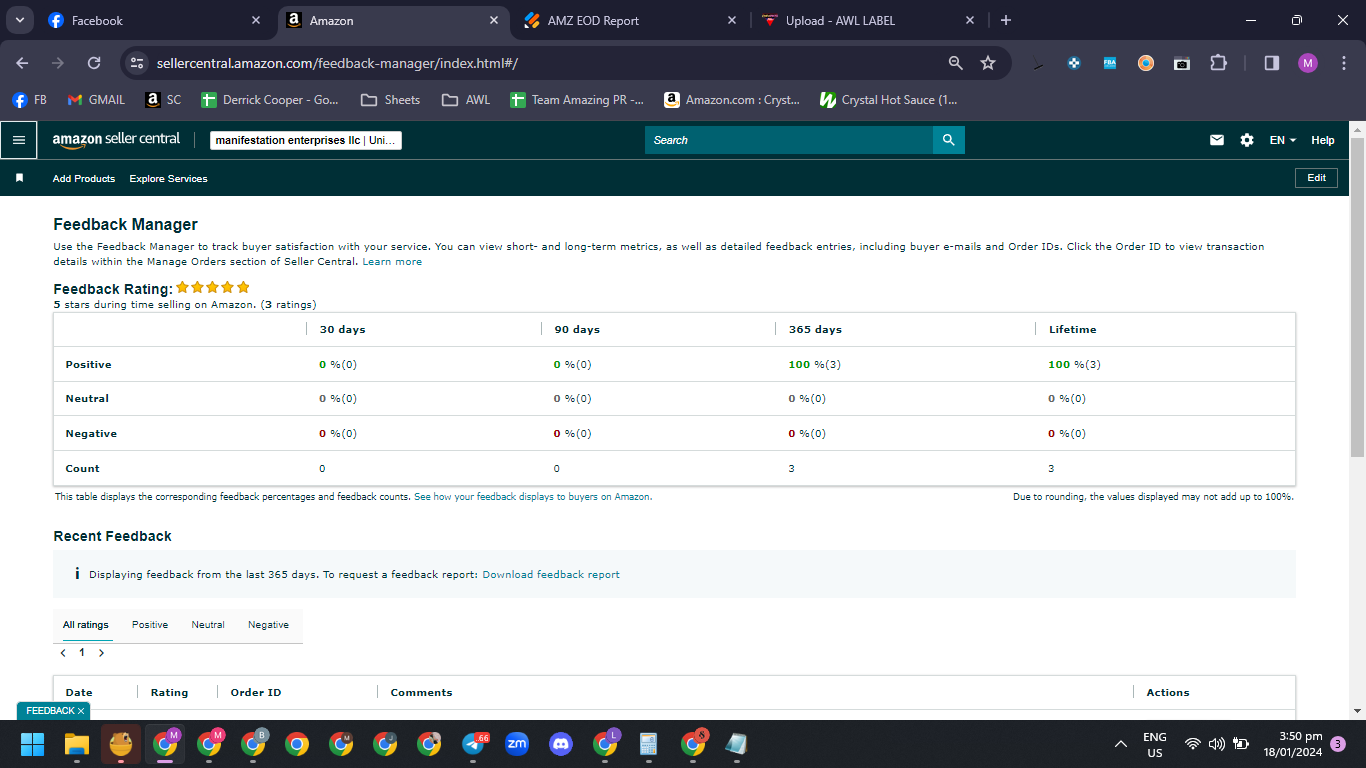
Task: Close the Amazon browser tab
Action: [x=494, y=20]
